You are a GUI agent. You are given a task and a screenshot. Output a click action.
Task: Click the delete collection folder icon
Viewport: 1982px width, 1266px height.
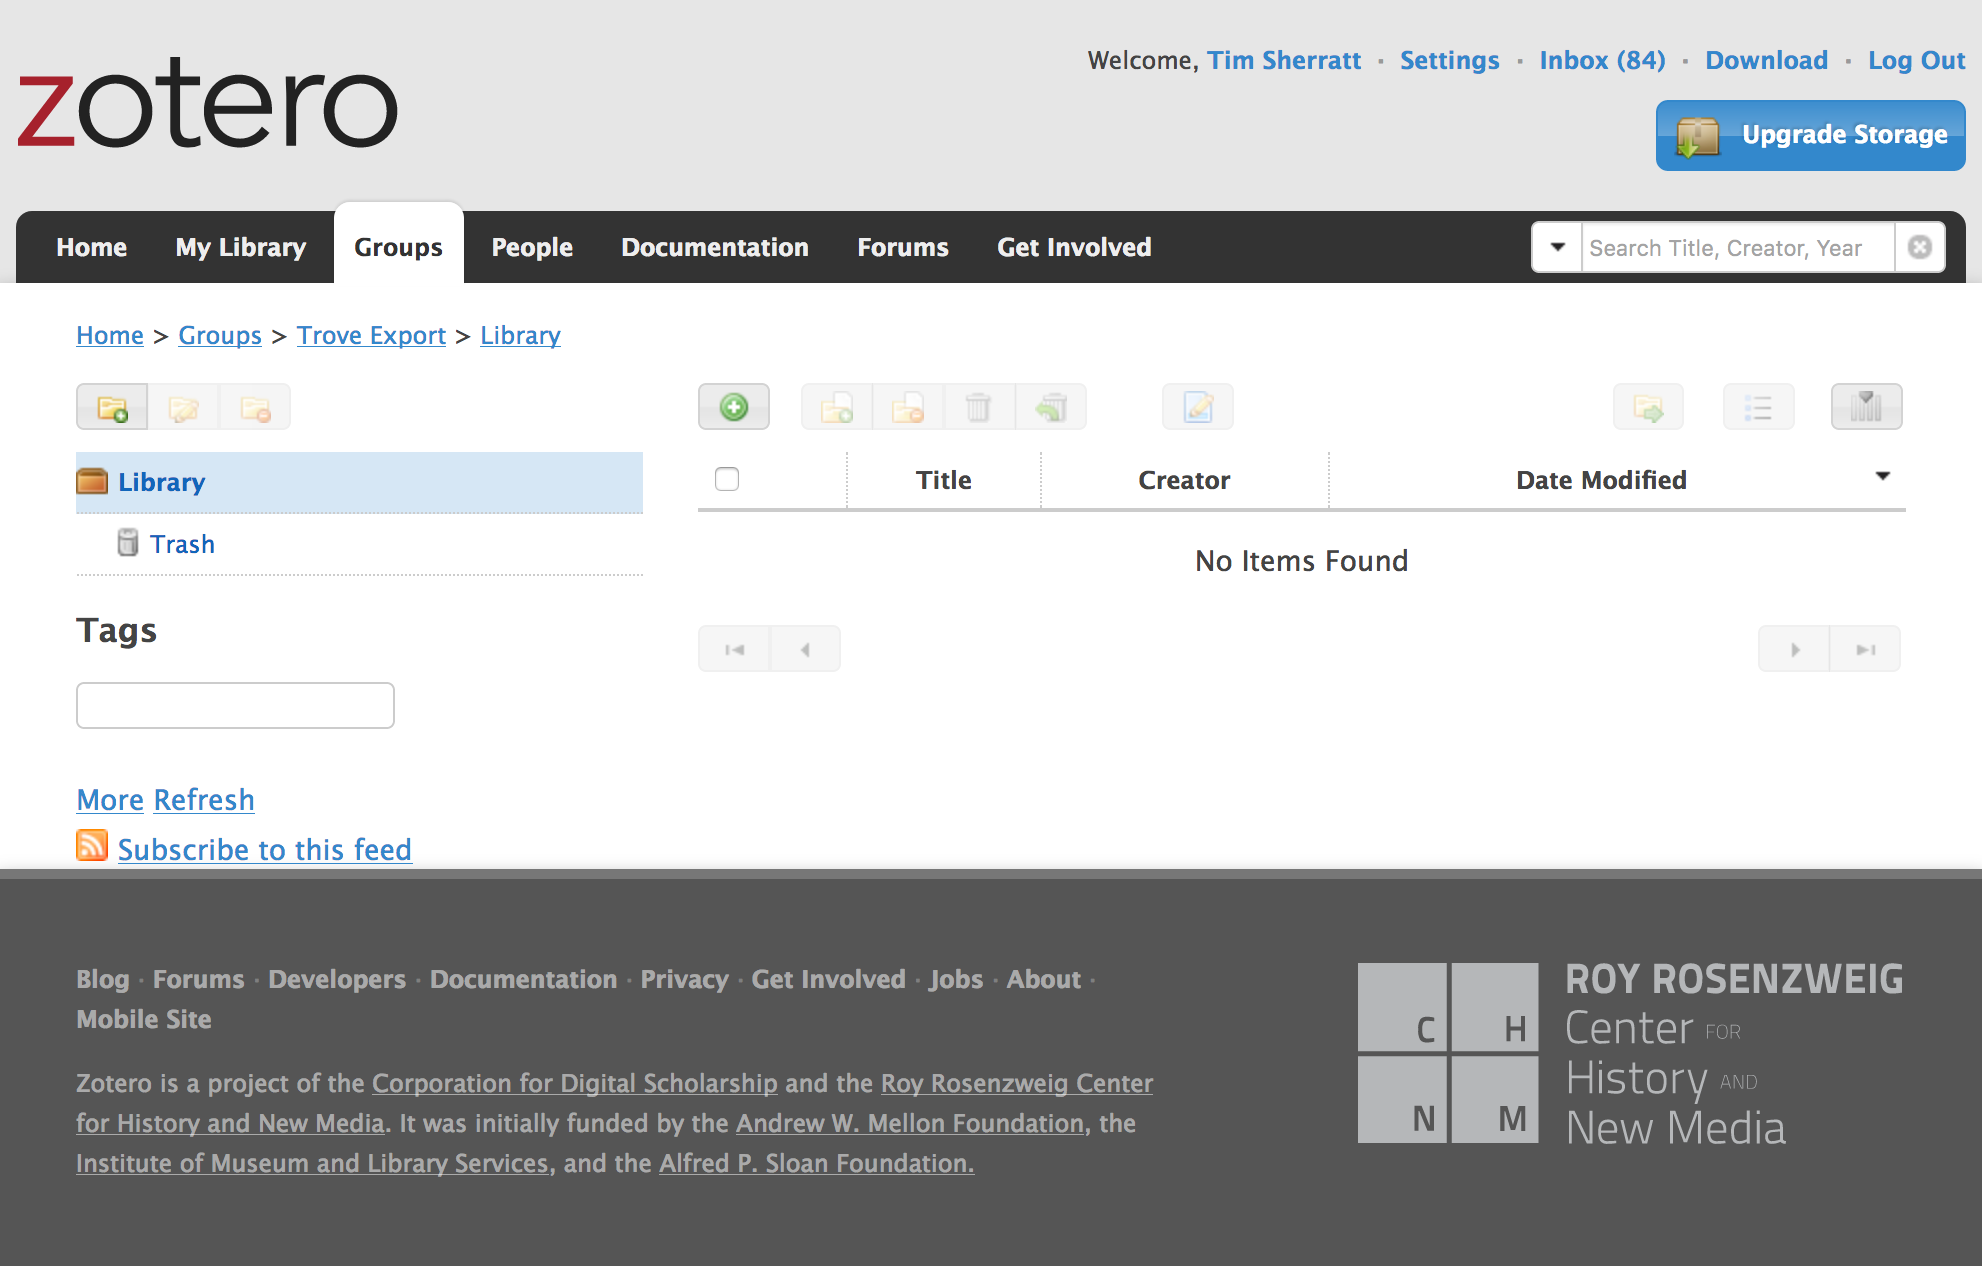coord(255,408)
